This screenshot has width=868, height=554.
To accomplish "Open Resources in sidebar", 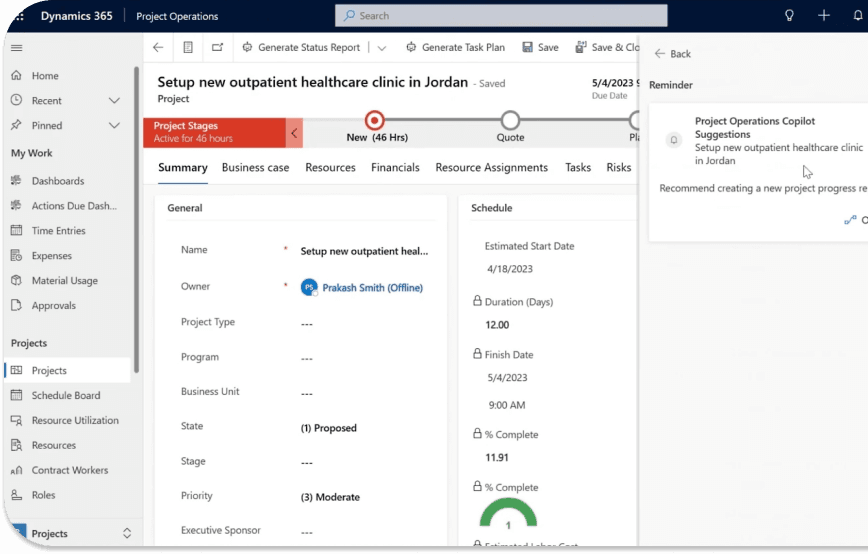I will tap(54, 445).
